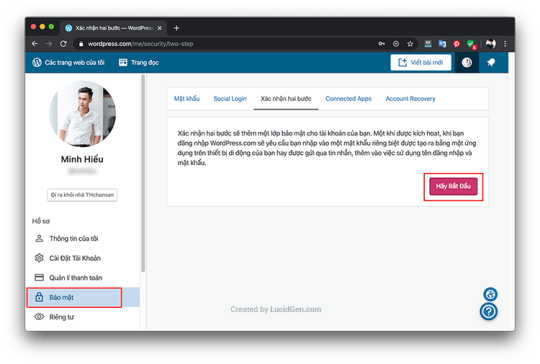
Task: Reload the page with the refresh icon
Action: [63, 44]
